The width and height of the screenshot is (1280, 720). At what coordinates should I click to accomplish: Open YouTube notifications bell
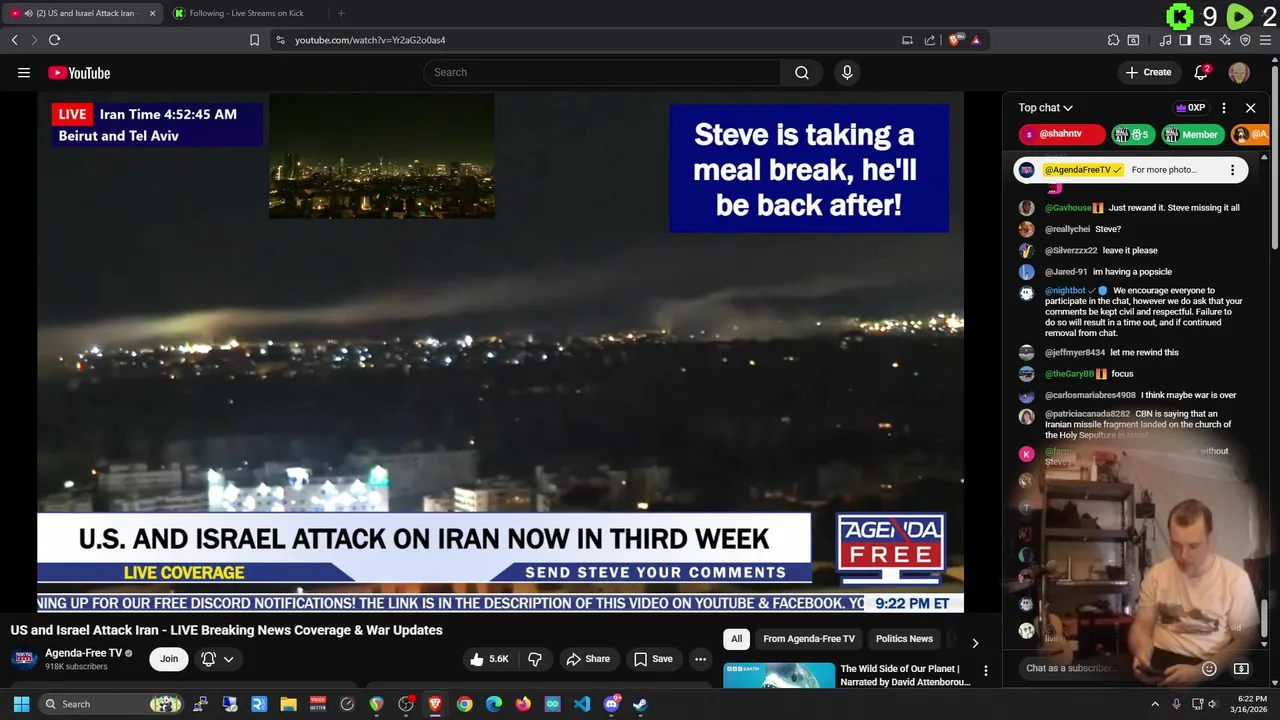tap(1202, 72)
